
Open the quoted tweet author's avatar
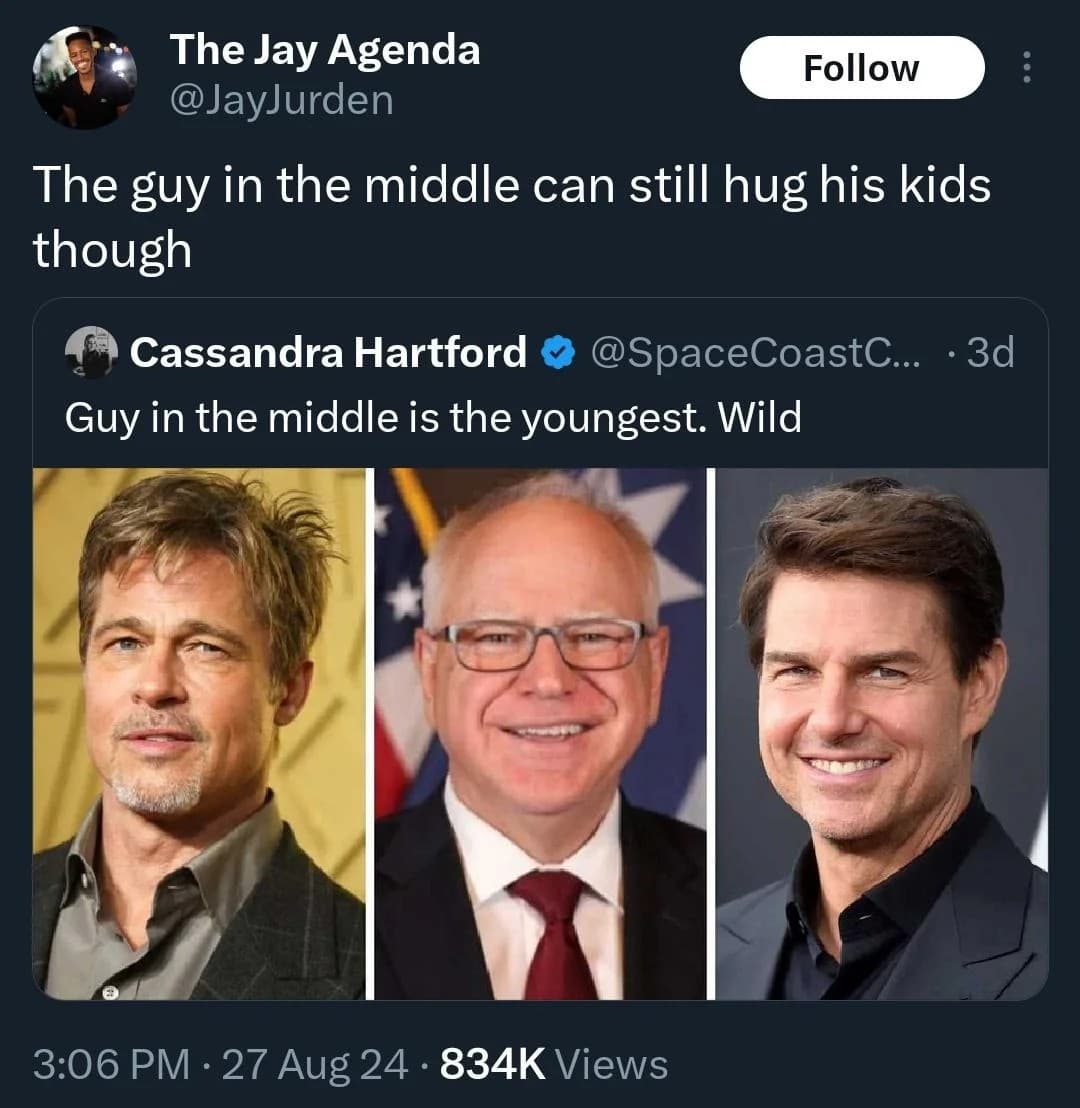(91, 352)
